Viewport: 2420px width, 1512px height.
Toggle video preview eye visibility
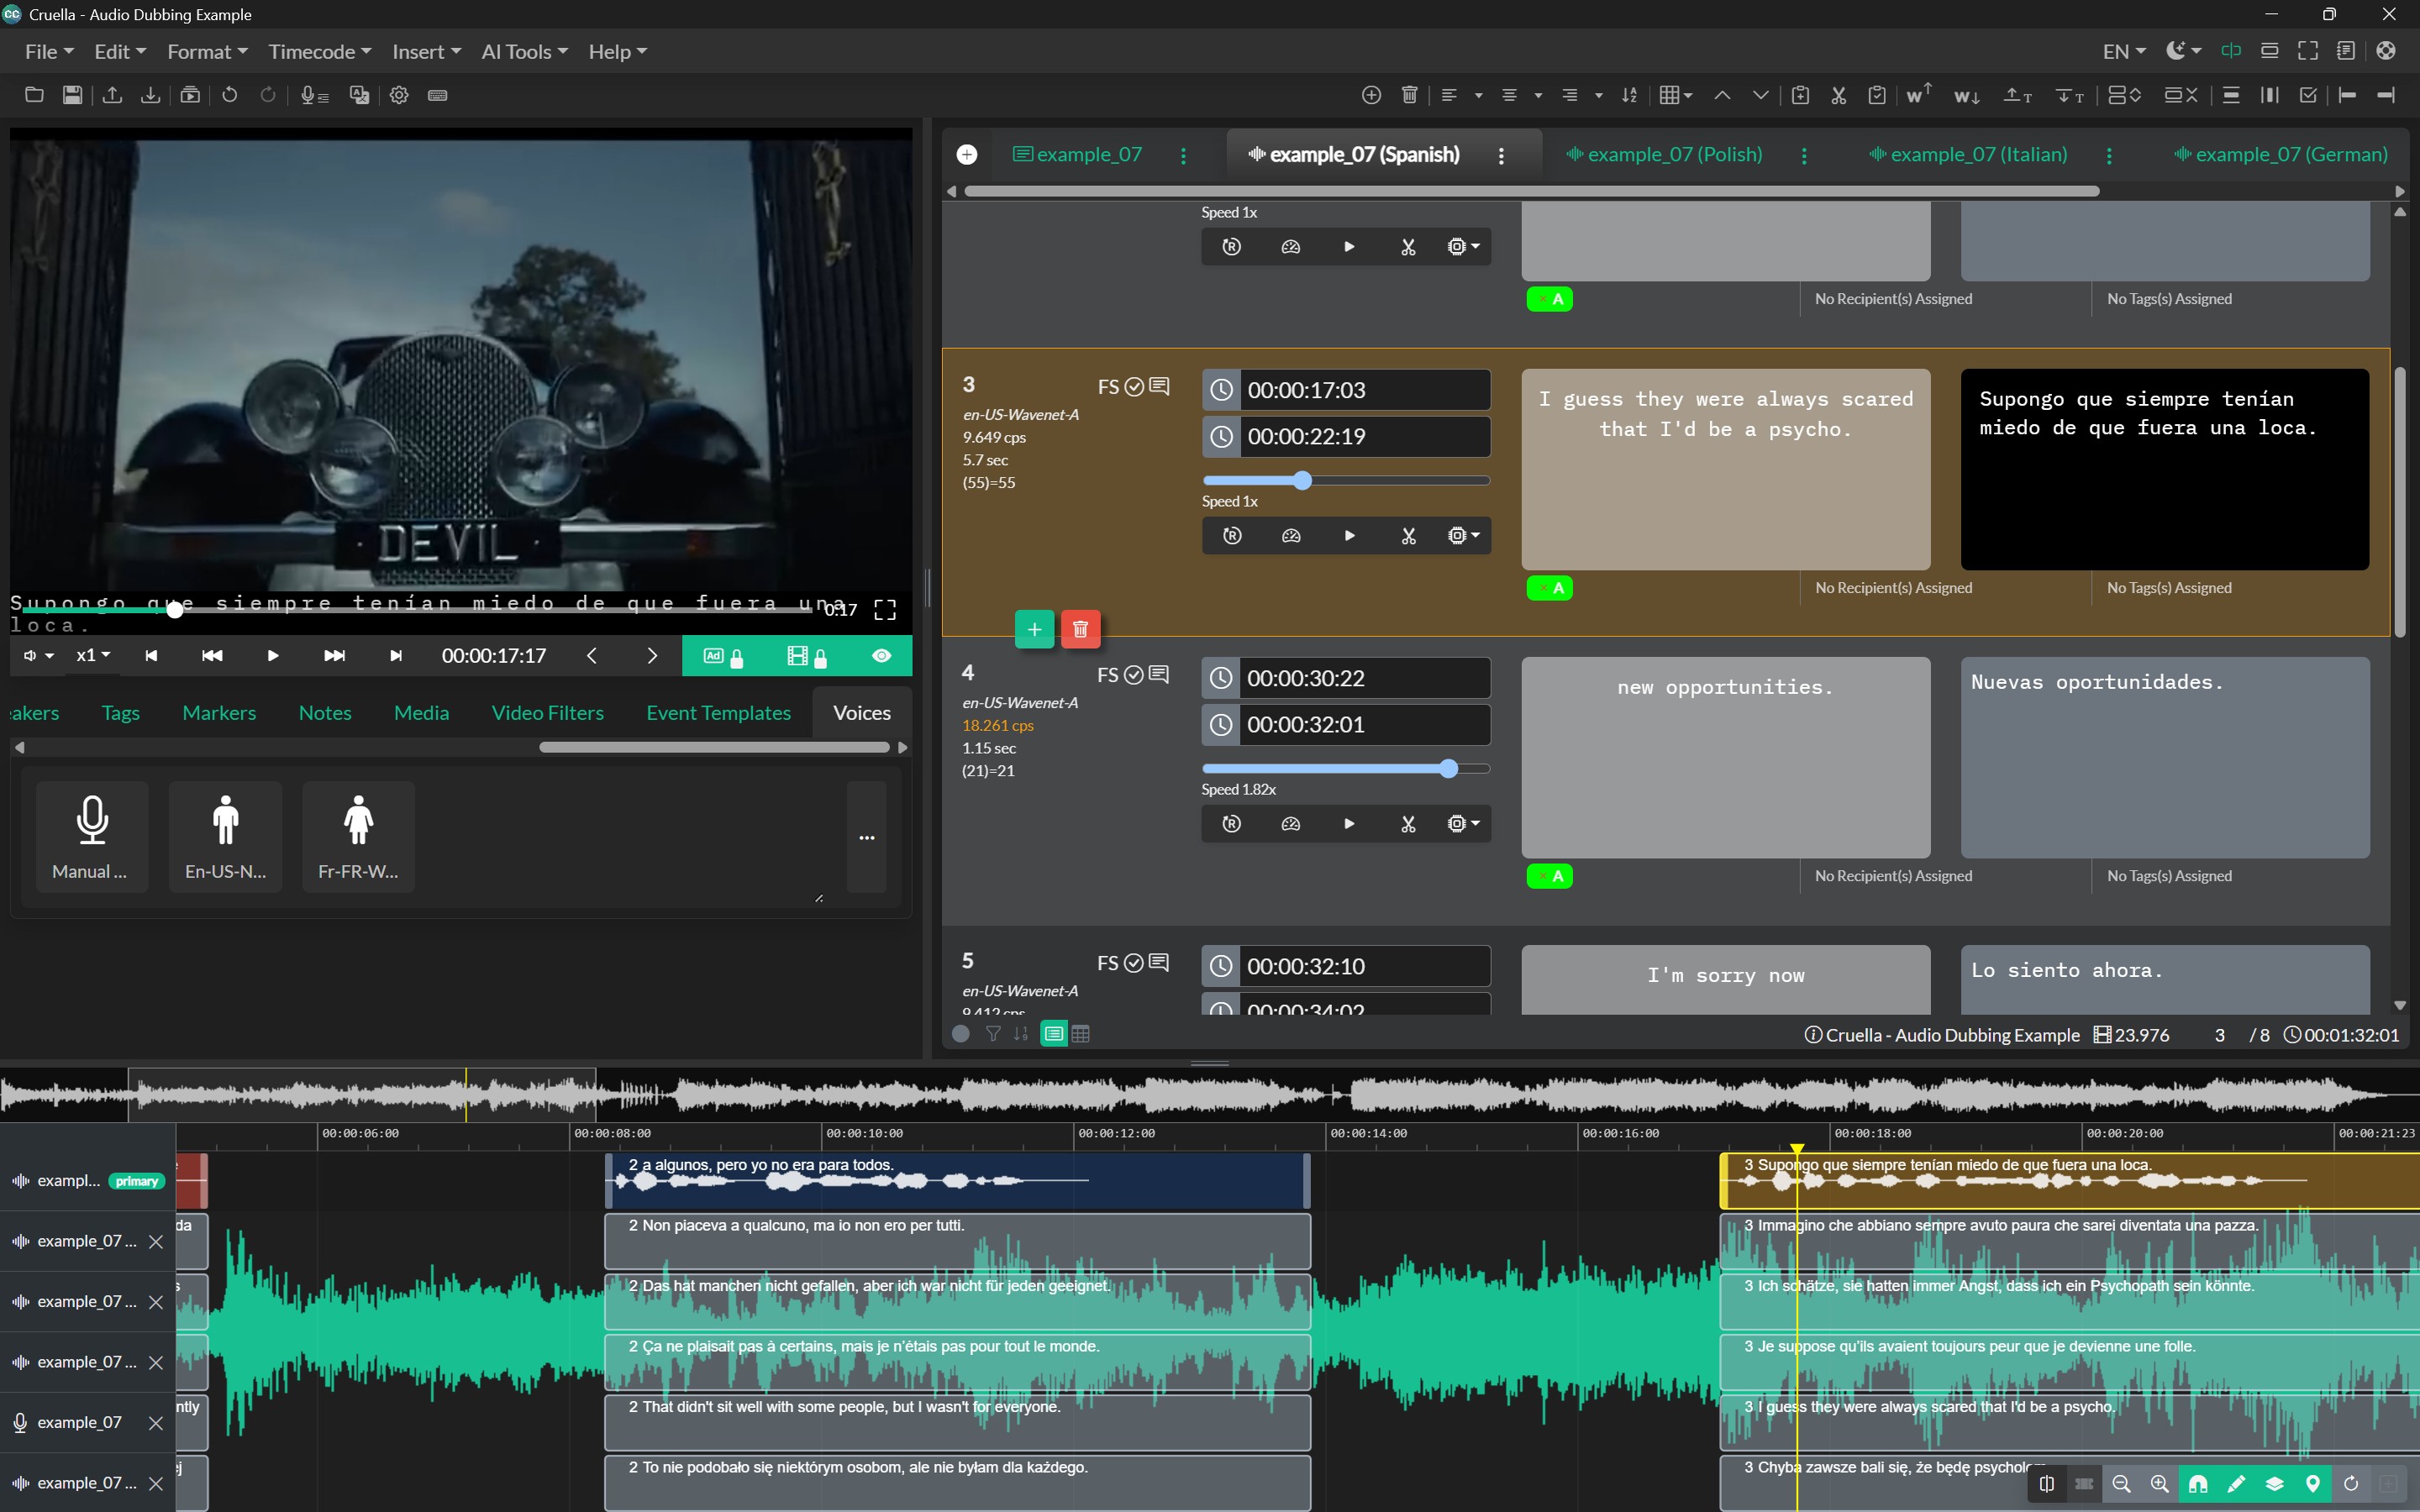tap(881, 656)
